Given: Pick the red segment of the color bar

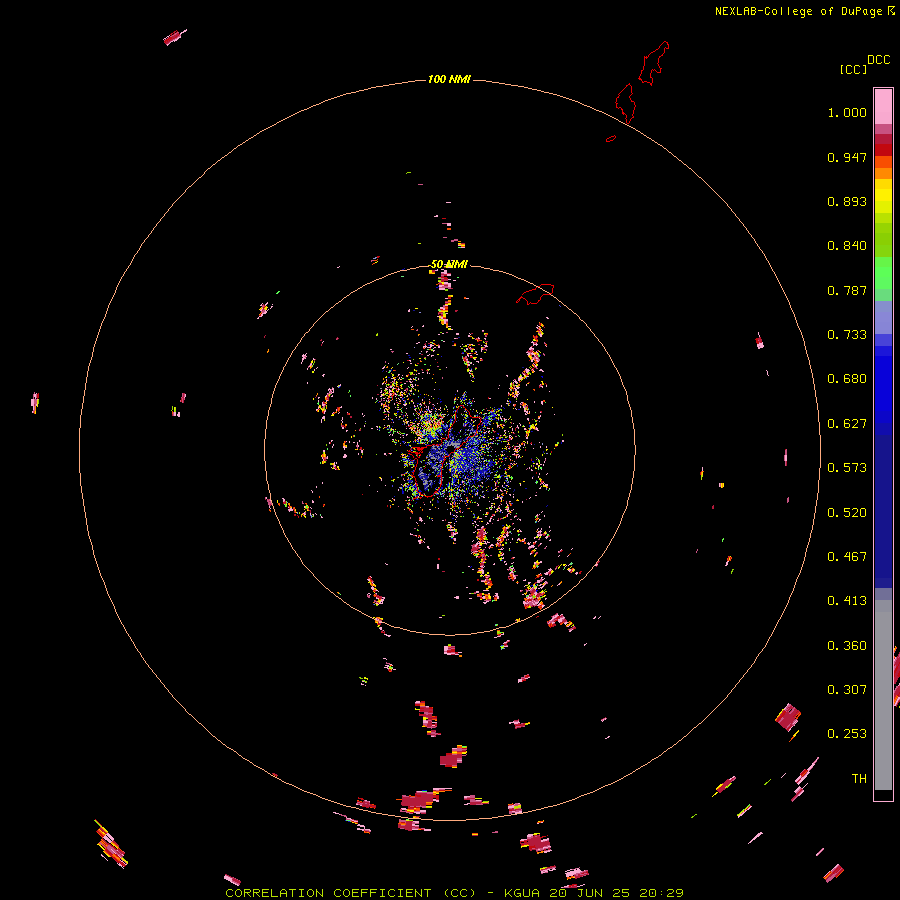Looking at the screenshot, I should [x=883, y=150].
